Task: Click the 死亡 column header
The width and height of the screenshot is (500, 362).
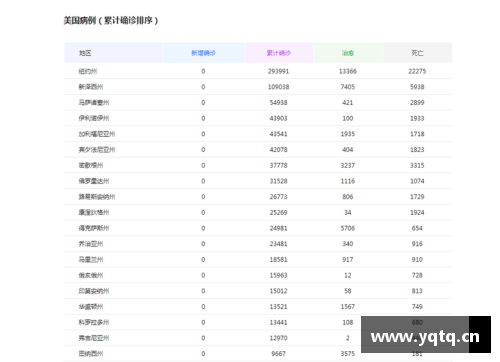Action: coord(417,53)
